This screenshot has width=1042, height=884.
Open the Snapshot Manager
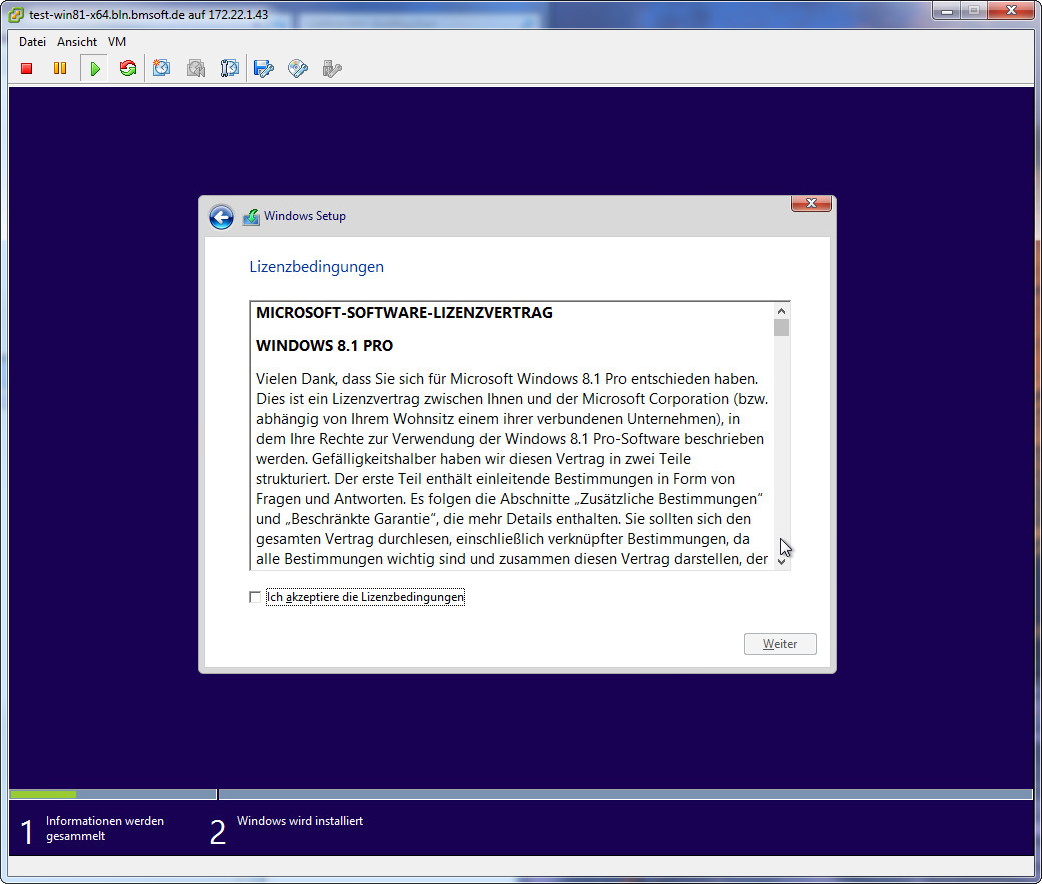click(229, 68)
